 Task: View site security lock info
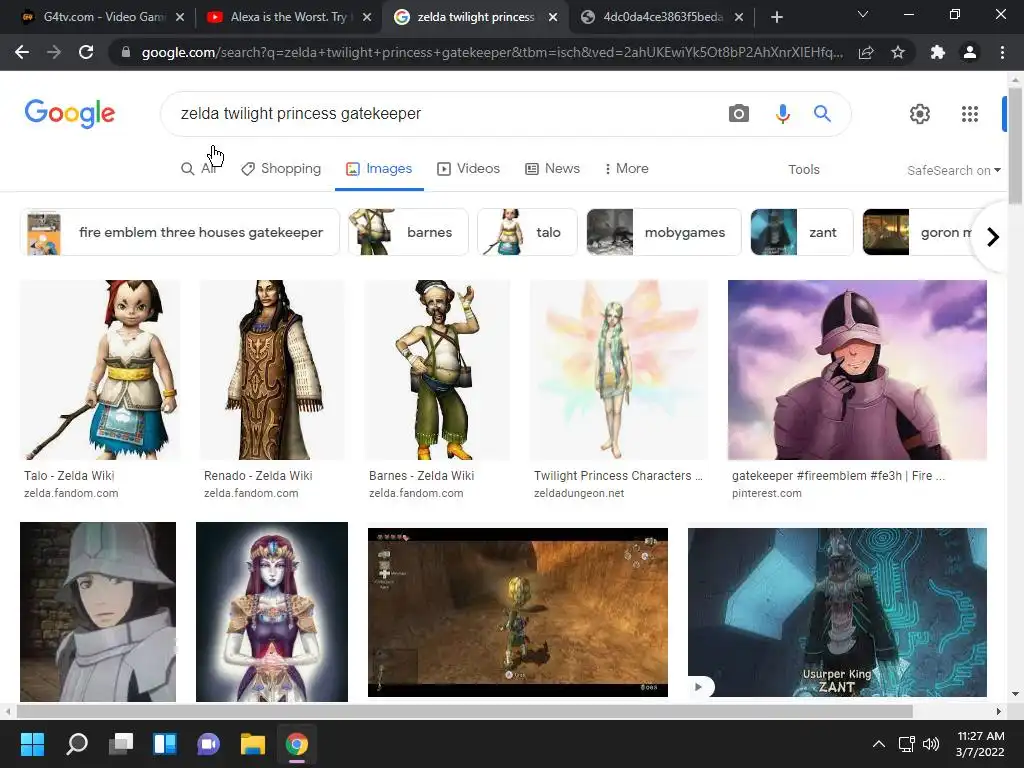coord(126,52)
